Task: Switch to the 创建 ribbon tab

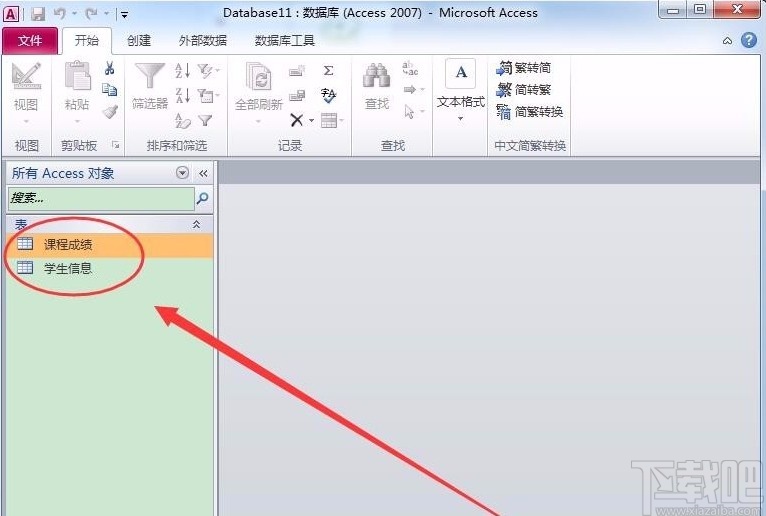Action: [x=139, y=41]
